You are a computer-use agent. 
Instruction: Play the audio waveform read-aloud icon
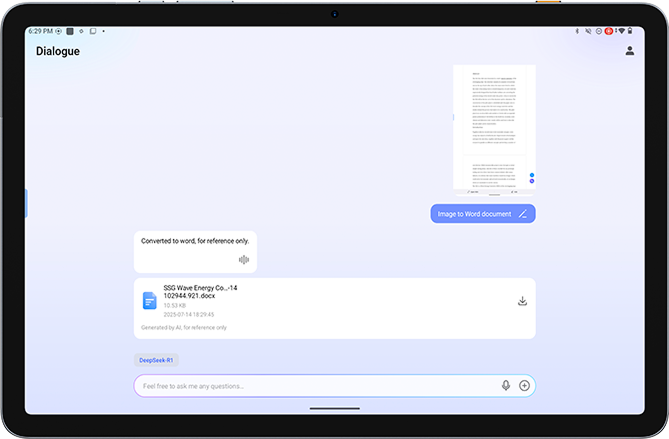click(x=244, y=259)
